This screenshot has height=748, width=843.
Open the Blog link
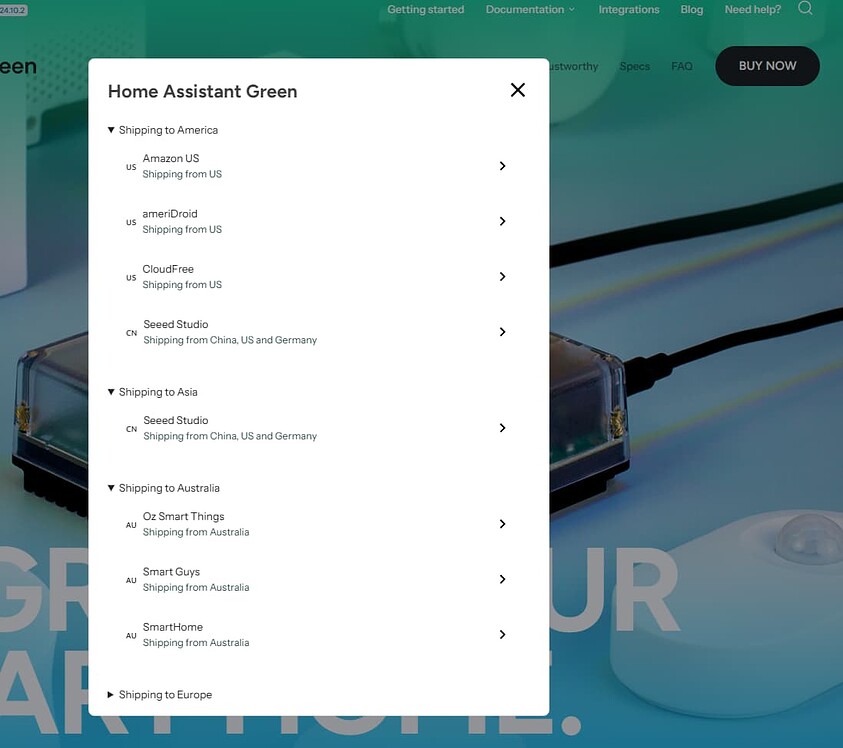691,9
